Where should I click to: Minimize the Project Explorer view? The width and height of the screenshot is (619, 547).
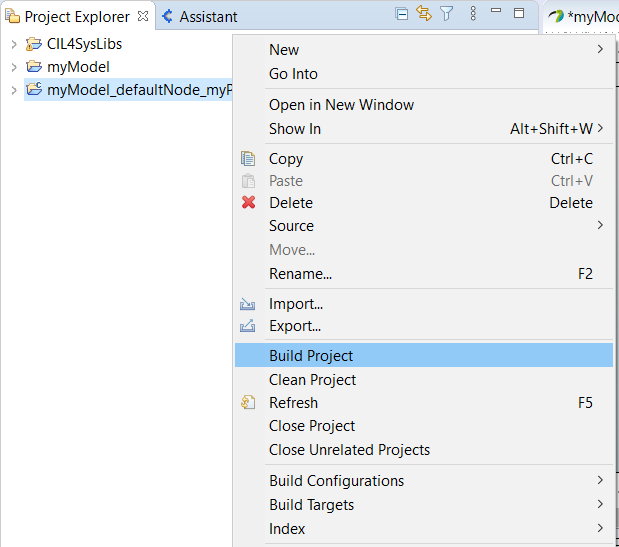point(496,11)
